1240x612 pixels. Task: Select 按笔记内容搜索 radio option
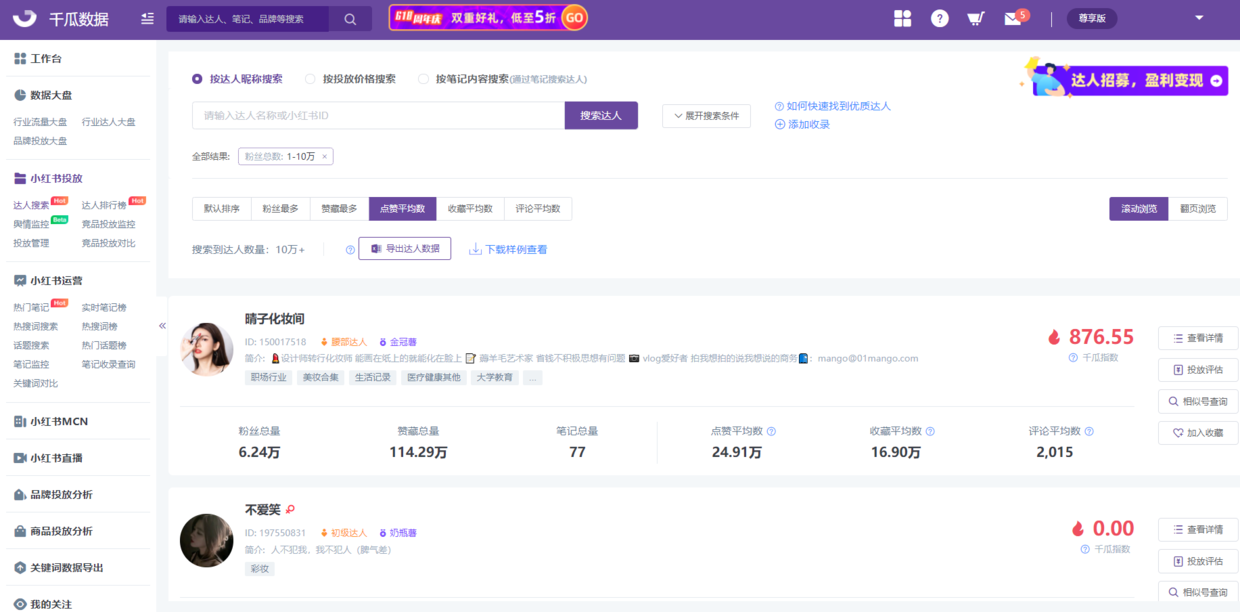click(423, 79)
